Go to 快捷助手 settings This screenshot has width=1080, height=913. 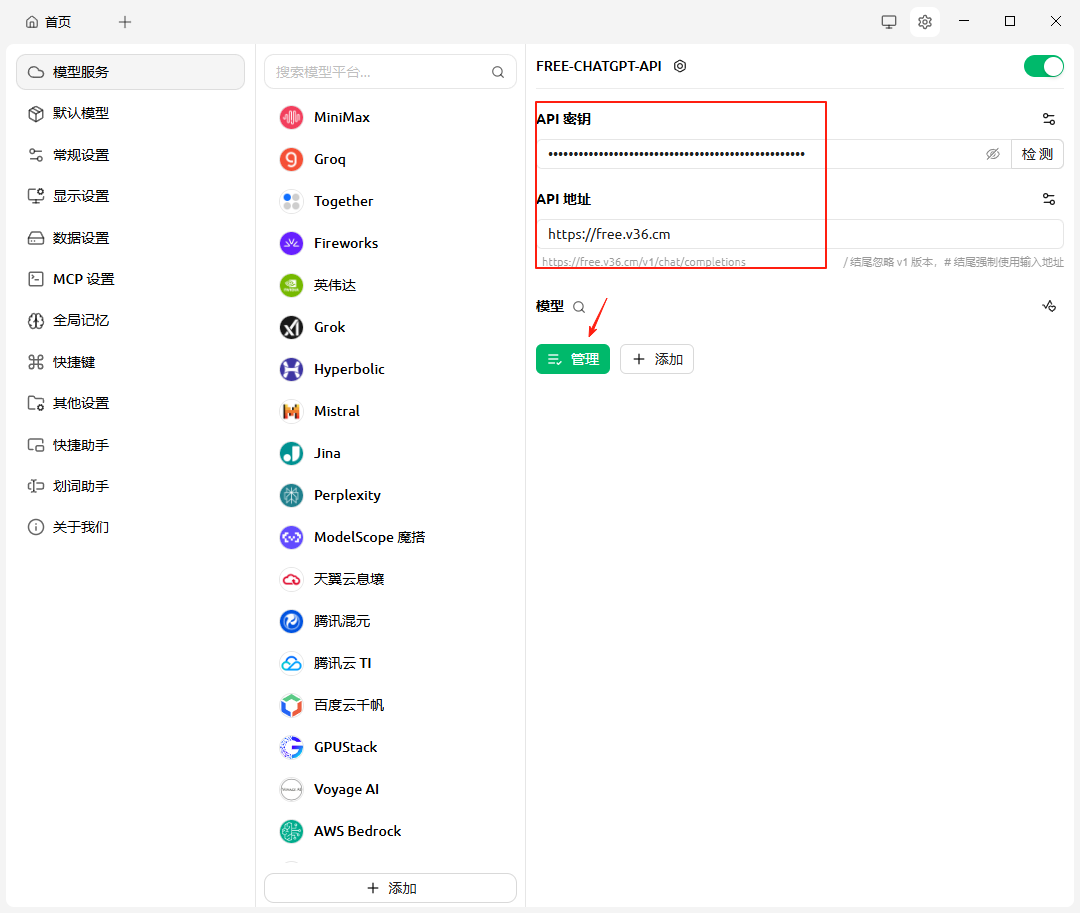[130, 445]
